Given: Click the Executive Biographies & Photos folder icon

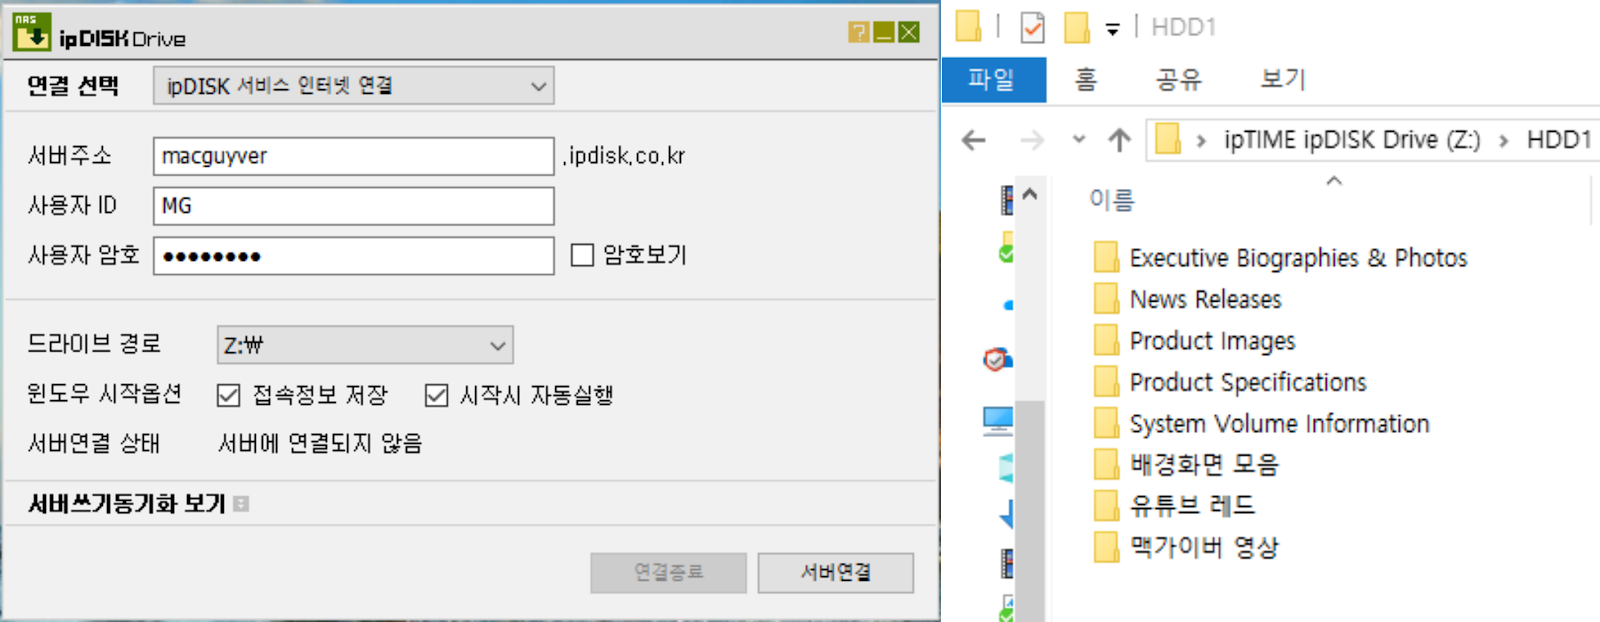Looking at the screenshot, I should 1106,257.
